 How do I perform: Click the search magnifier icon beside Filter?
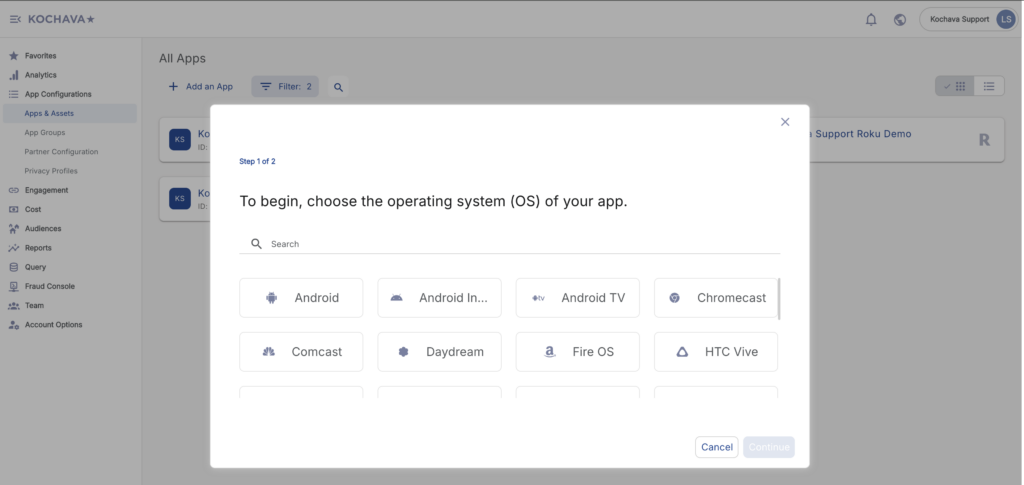(338, 87)
